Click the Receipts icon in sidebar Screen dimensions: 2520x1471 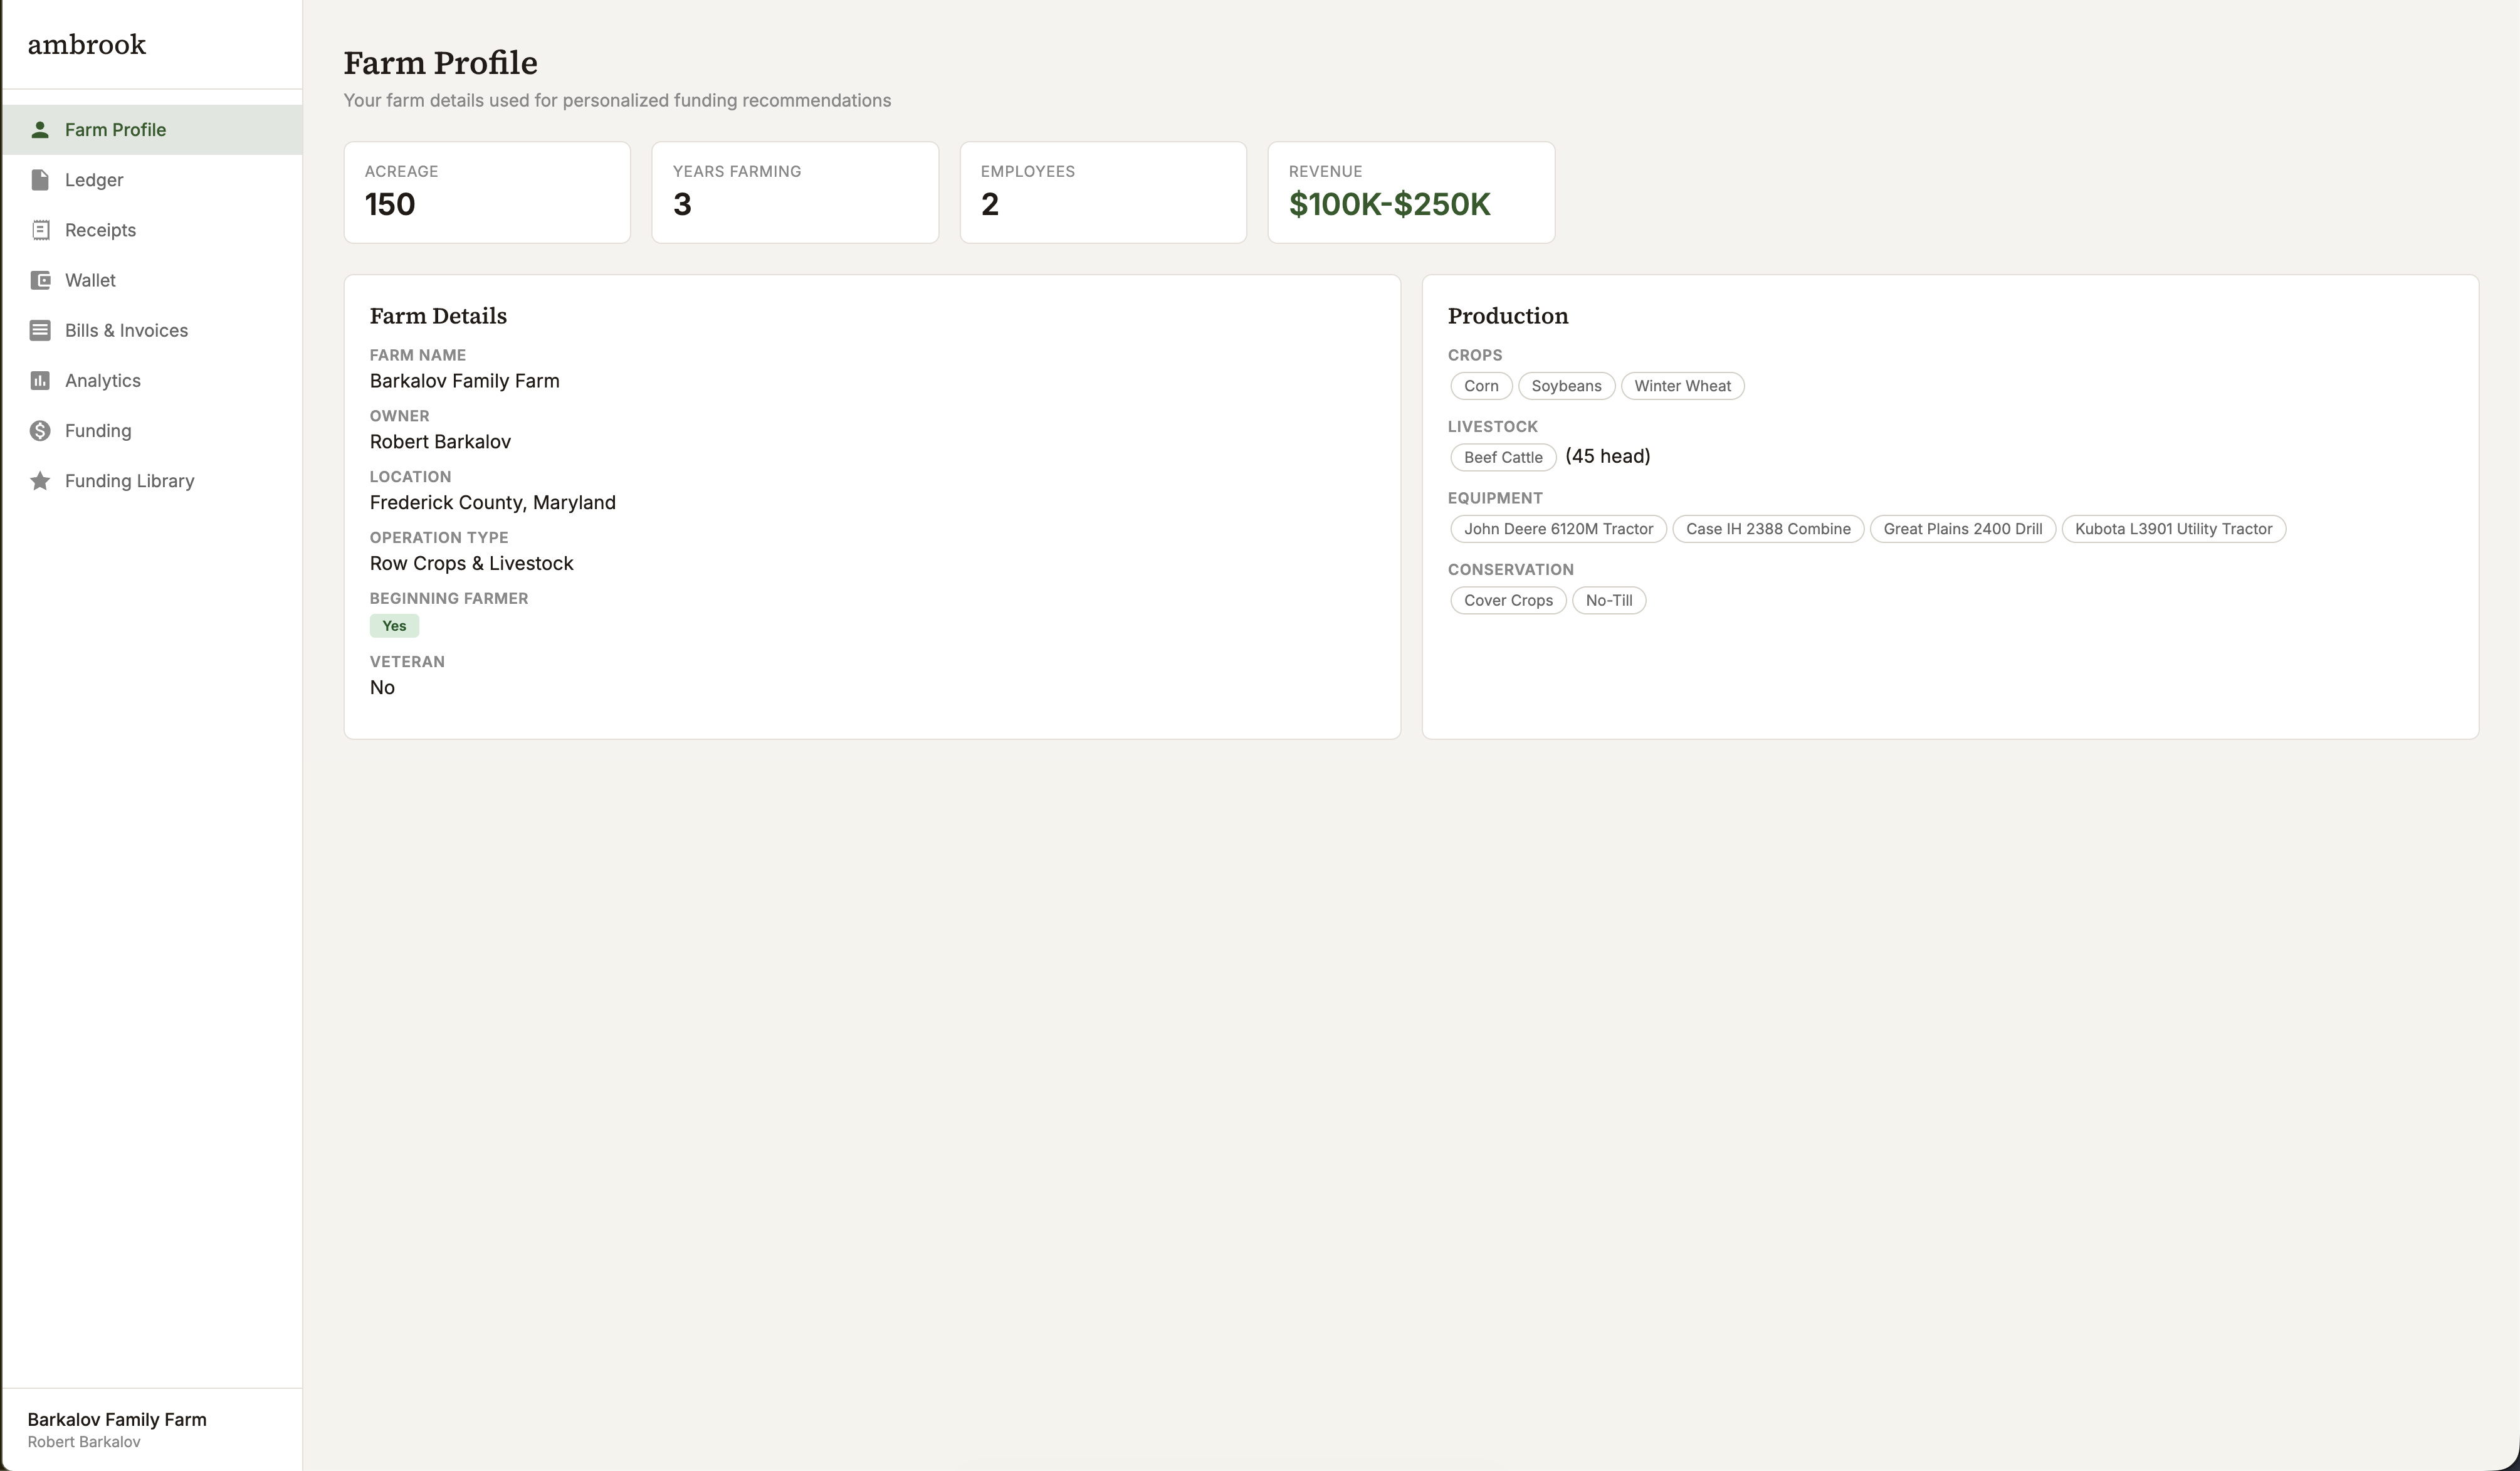pyautogui.click(x=40, y=230)
